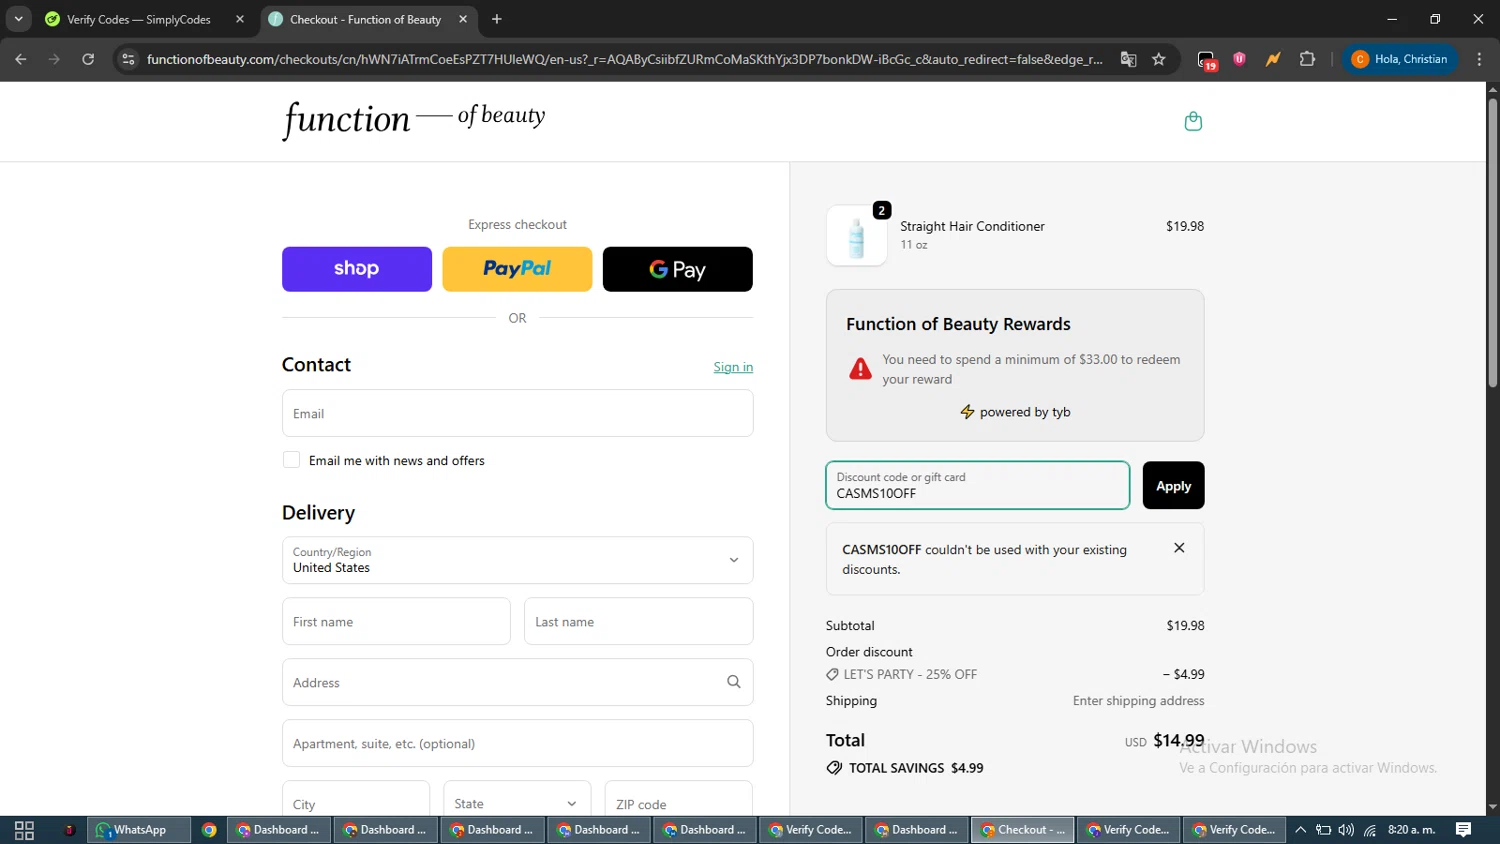The width and height of the screenshot is (1500, 844).
Task: Click the red warning triangle in Rewards
Action: pos(860,369)
